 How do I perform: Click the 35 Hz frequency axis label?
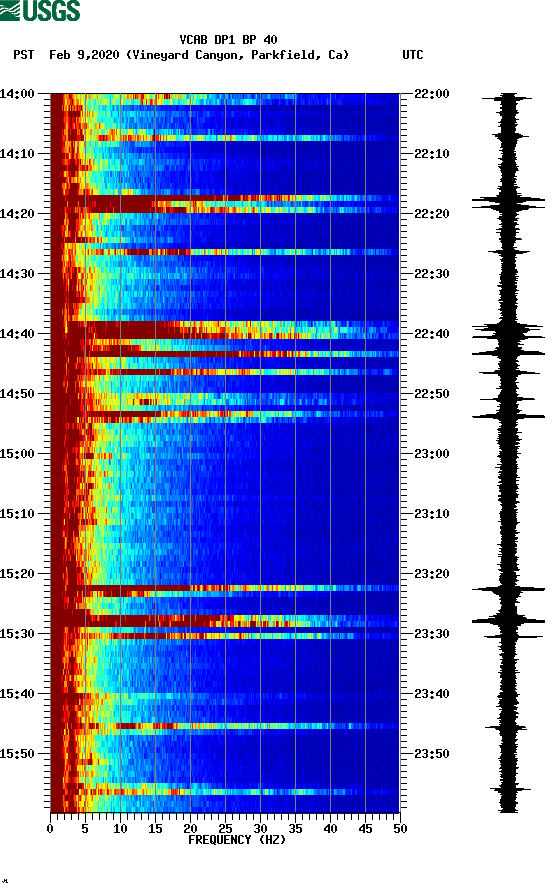click(295, 829)
